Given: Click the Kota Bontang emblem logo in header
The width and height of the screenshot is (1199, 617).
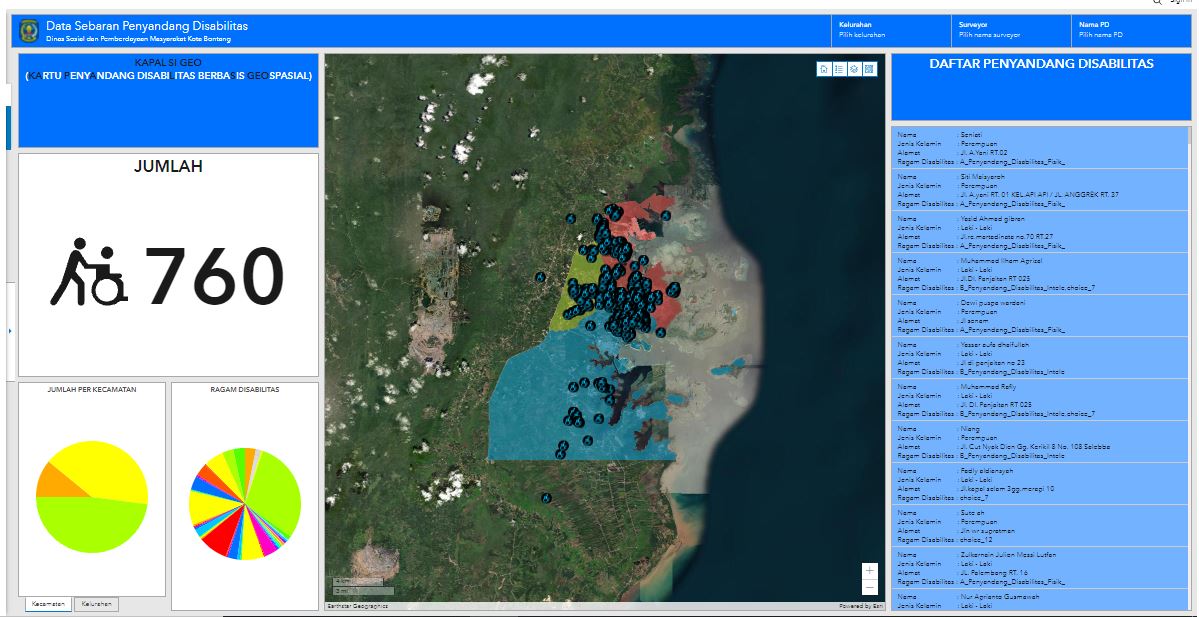Looking at the screenshot, I should pyautogui.click(x=29, y=31).
